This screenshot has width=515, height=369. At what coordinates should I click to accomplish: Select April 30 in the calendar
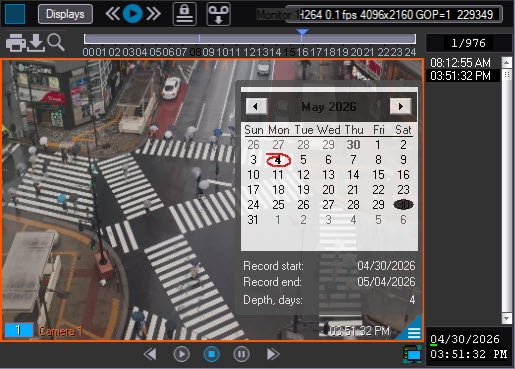(353, 145)
